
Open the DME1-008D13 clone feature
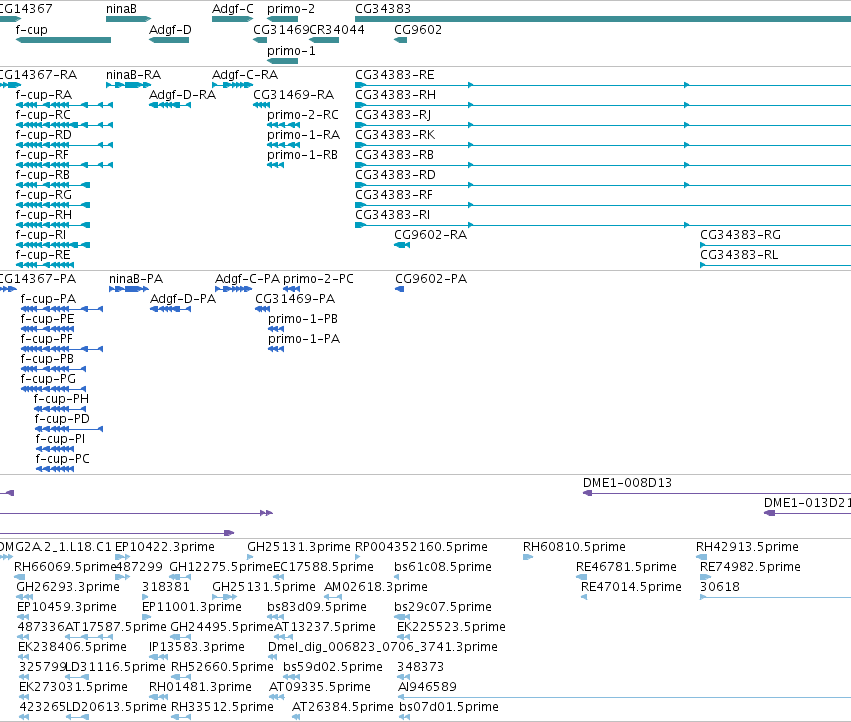[x=716, y=493]
